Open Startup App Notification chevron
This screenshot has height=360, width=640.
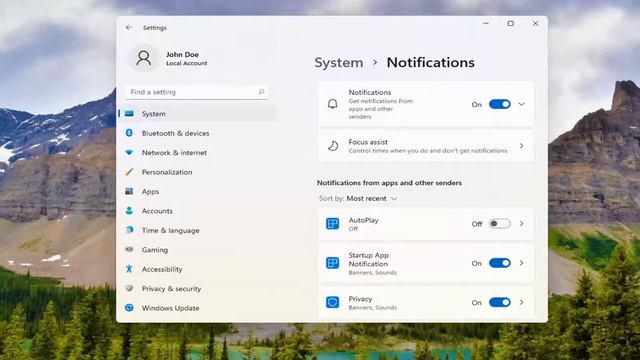coord(521,263)
